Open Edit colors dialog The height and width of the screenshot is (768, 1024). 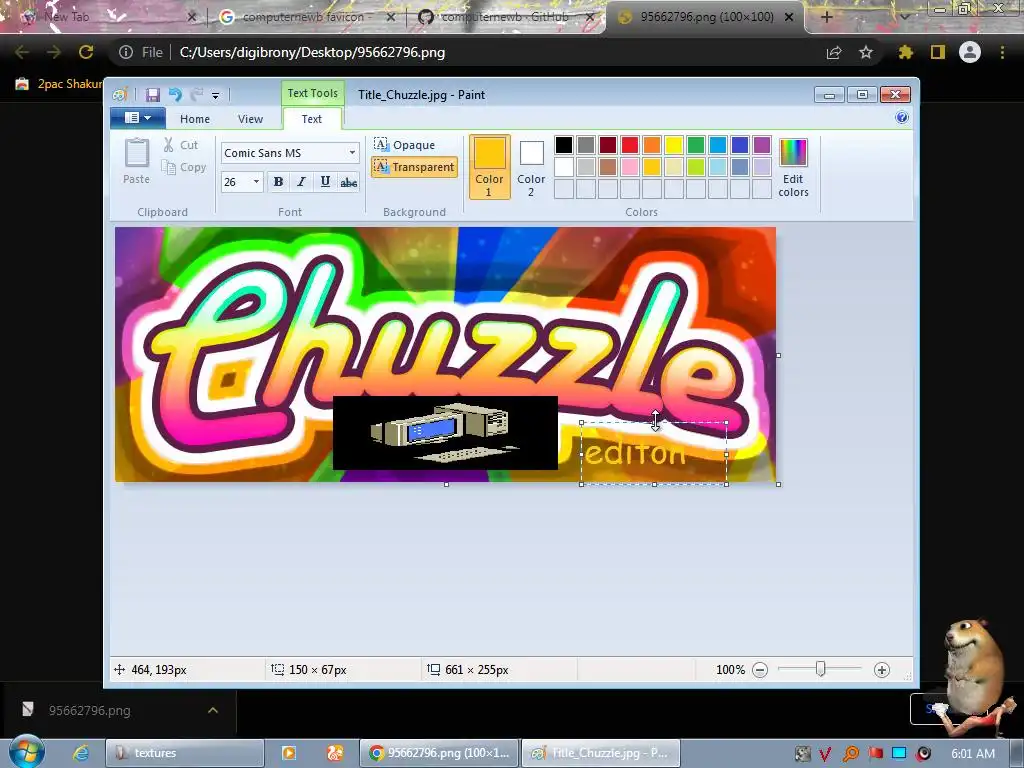[793, 167]
